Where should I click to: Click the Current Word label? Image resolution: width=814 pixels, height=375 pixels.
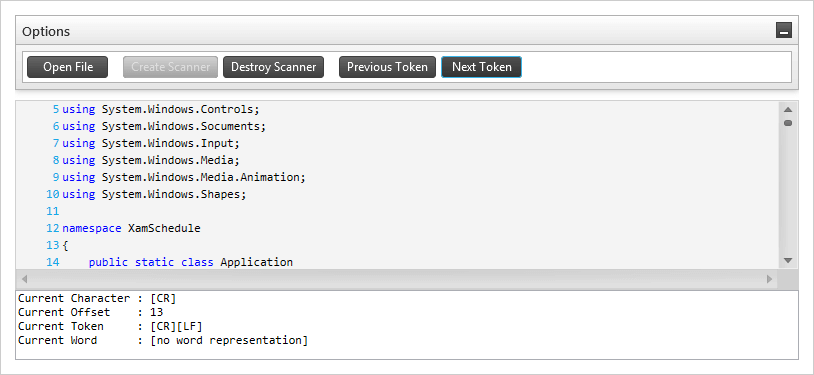point(58,341)
